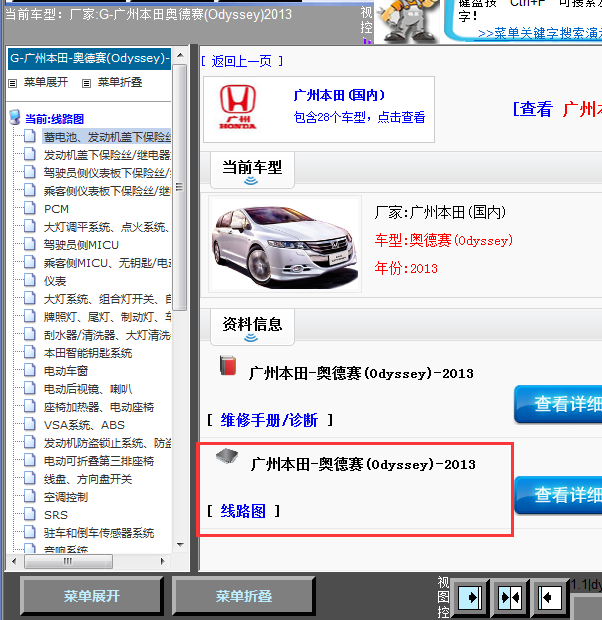Screen dimensions: 602x620
Task: Collapse the 资料信息 section header
Action: (252, 327)
